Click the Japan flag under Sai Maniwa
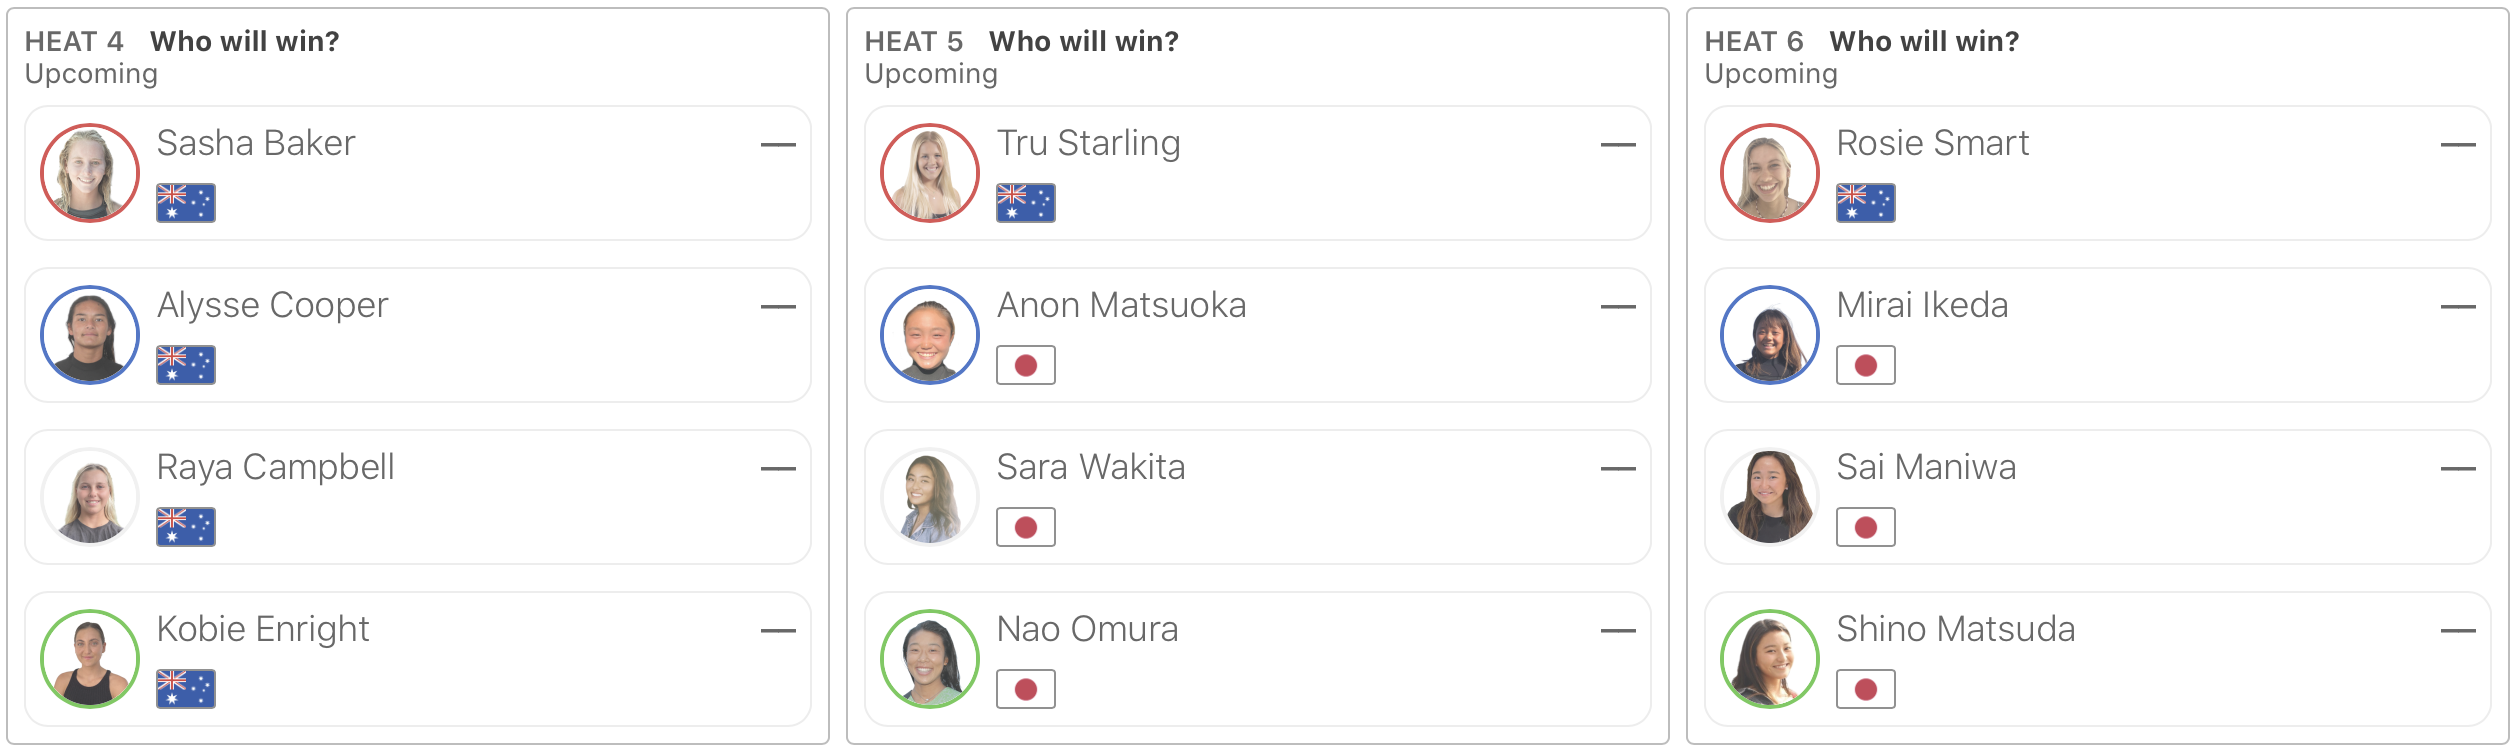Image resolution: width=2518 pixels, height=750 pixels. [x=1865, y=527]
